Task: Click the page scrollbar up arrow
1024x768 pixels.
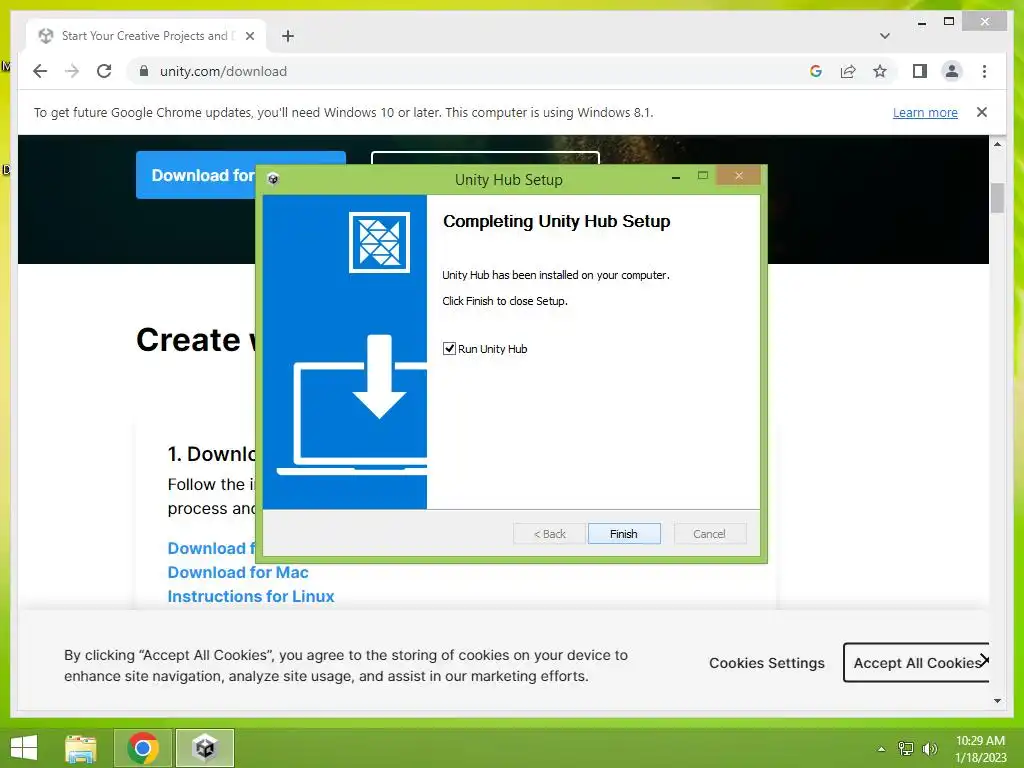Action: click(997, 144)
